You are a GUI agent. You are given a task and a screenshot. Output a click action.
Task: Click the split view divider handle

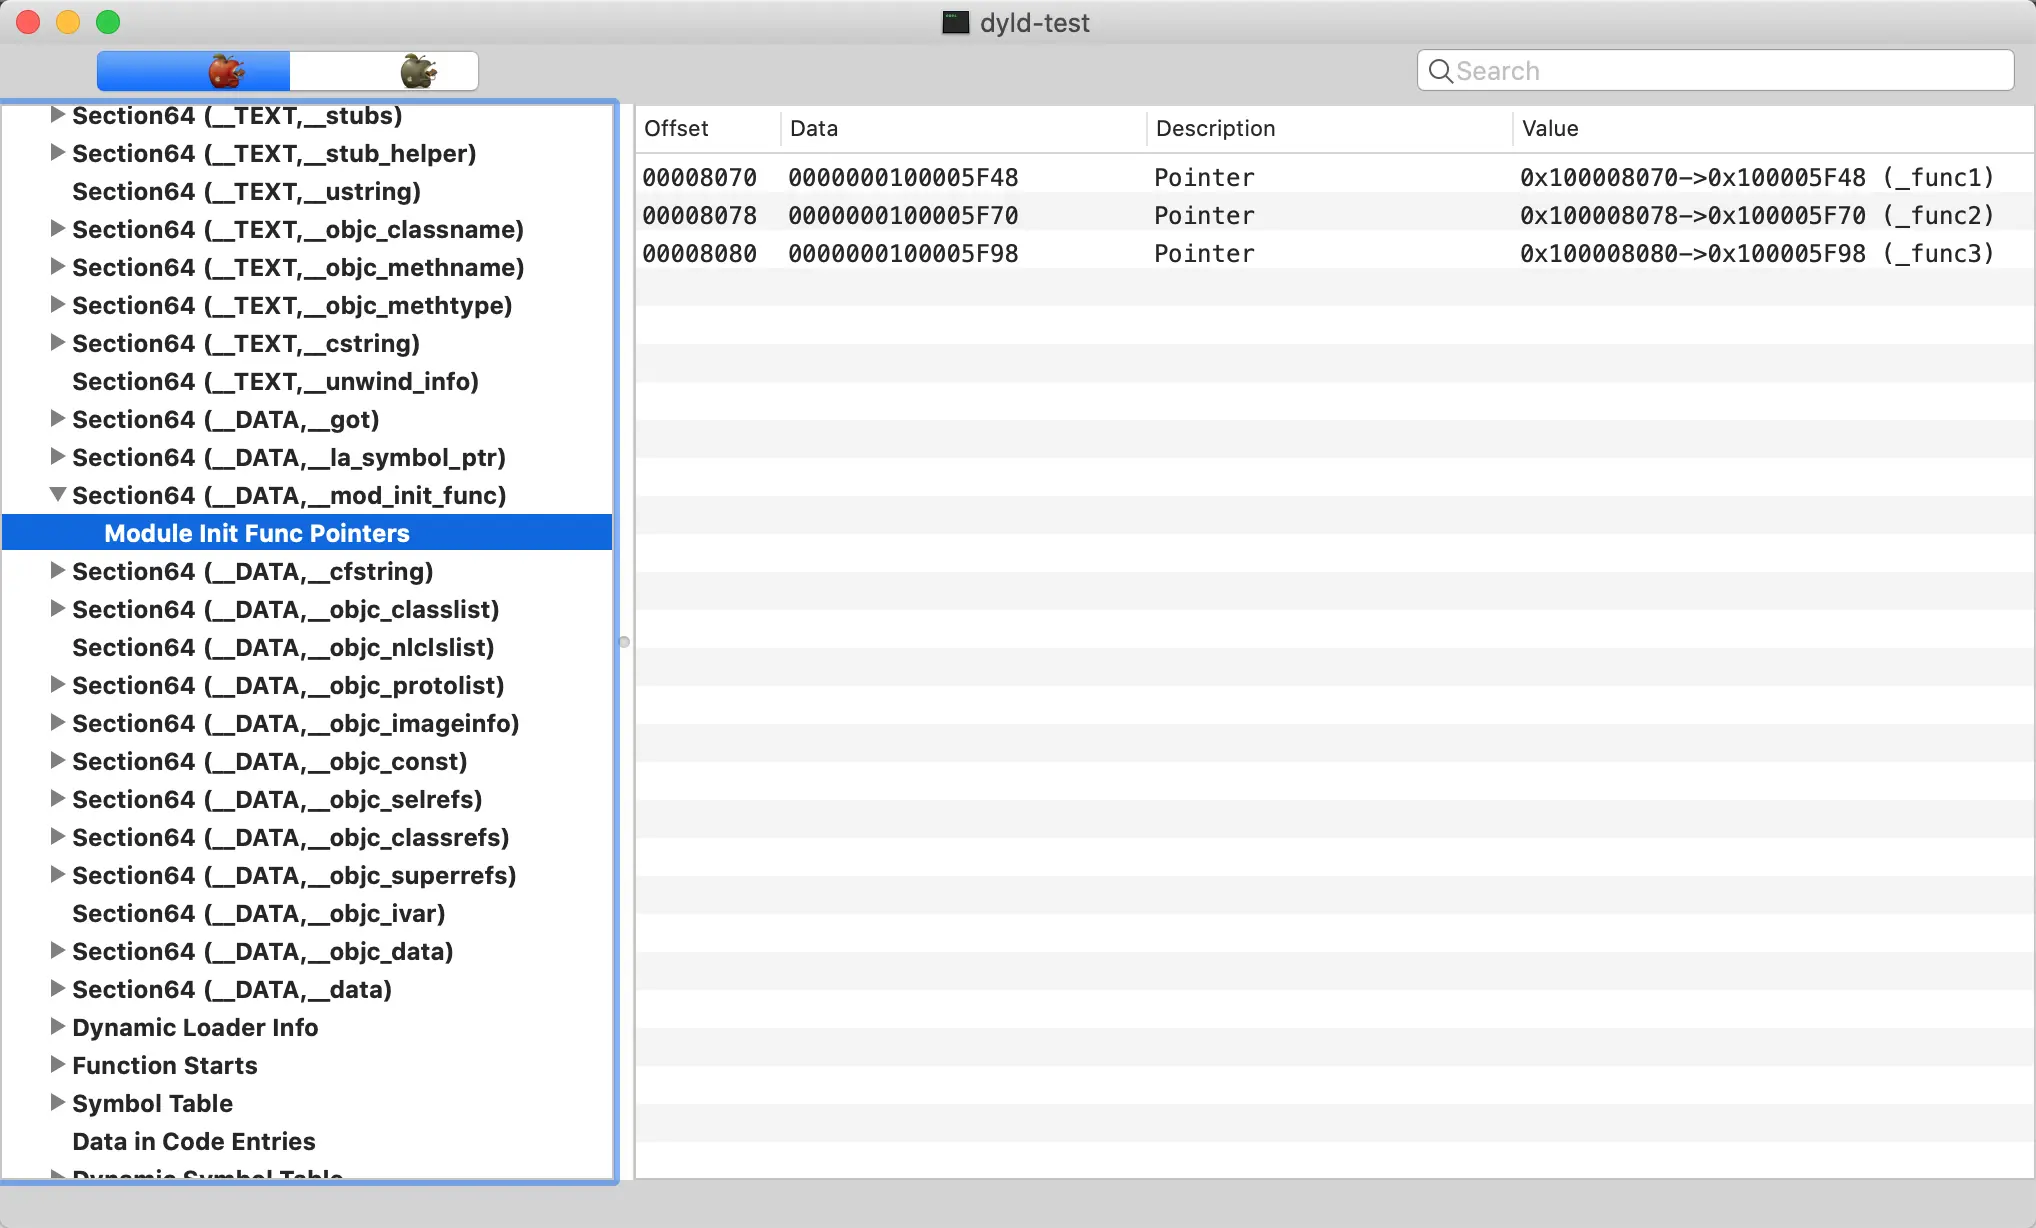(624, 642)
